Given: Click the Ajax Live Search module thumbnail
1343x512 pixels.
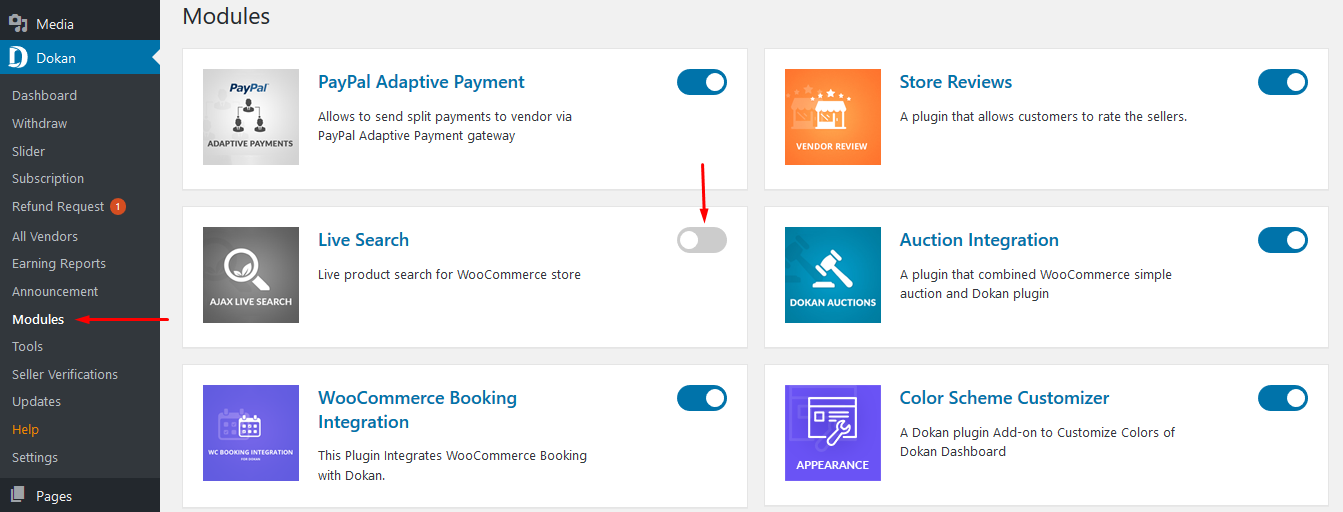Looking at the screenshot, I should coord(251,275).
